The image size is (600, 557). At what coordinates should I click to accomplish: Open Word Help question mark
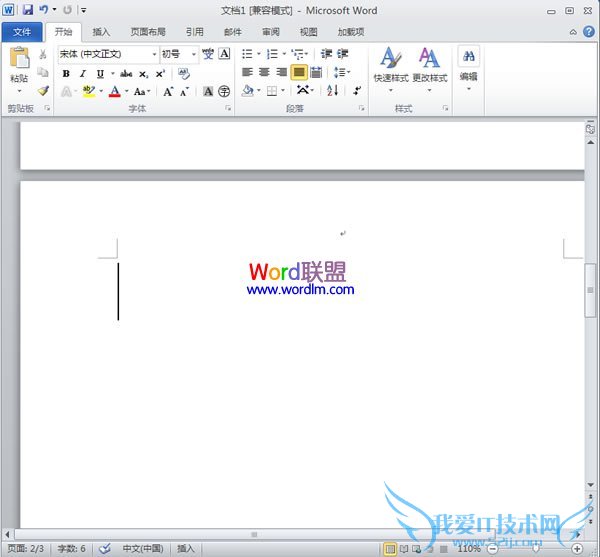tap(589, 32)
